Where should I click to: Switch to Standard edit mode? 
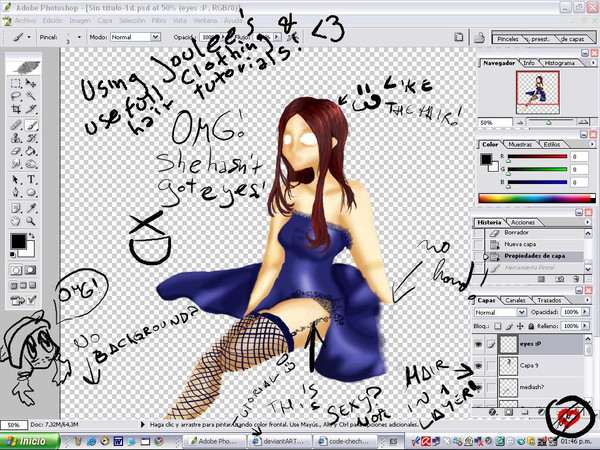16,270
